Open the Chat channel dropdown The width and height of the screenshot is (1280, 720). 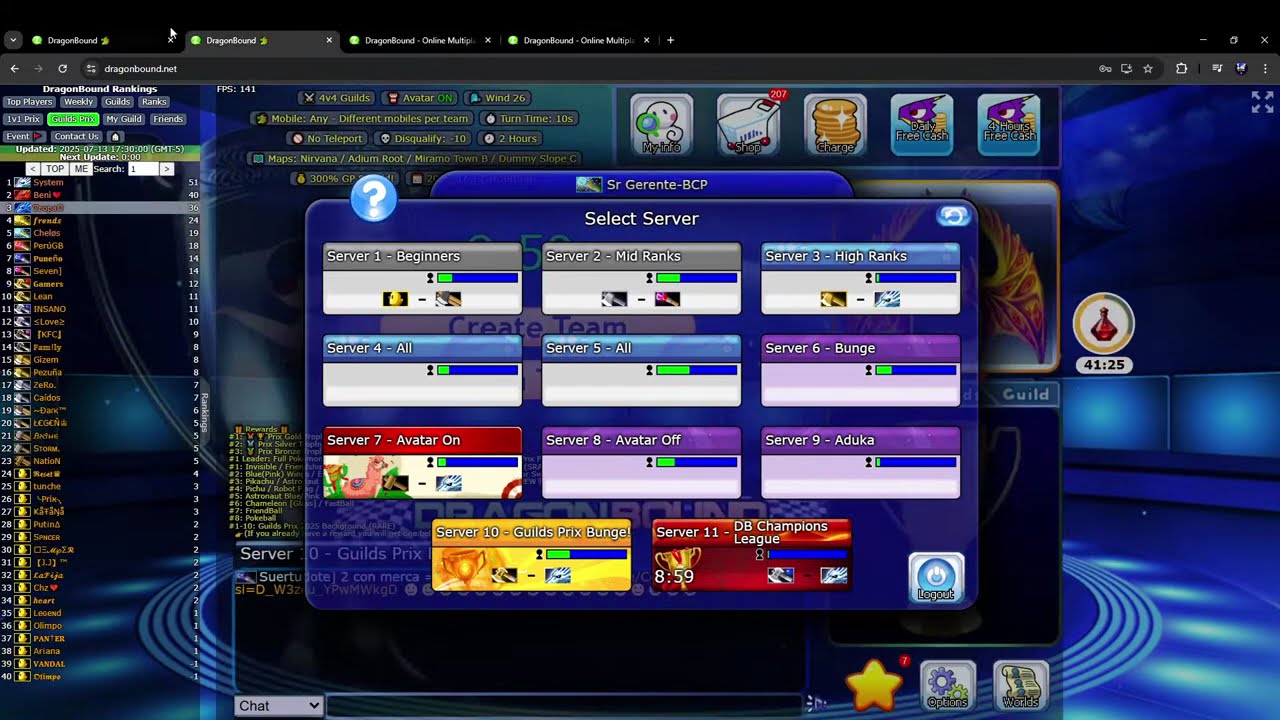279,706
